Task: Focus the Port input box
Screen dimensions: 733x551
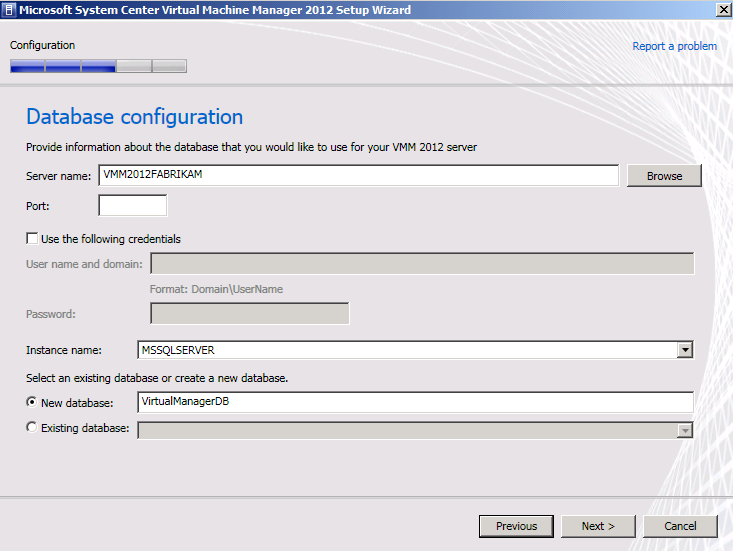Action: [x=133, y=206]
